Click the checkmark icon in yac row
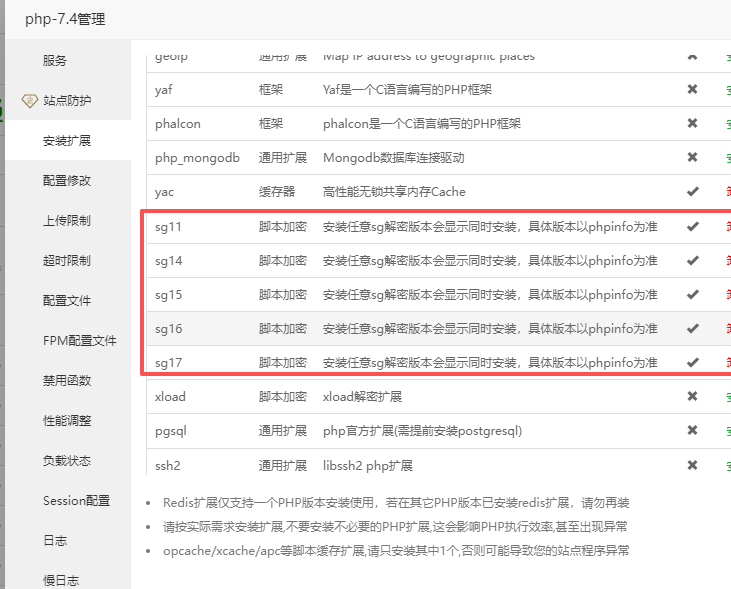731x589 pixels. [693, 192]
